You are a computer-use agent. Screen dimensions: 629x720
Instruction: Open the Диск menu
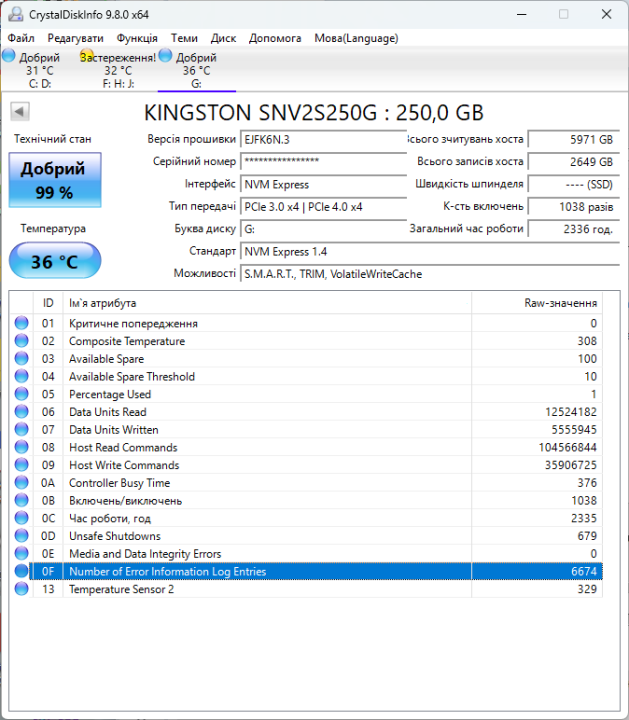223,38
